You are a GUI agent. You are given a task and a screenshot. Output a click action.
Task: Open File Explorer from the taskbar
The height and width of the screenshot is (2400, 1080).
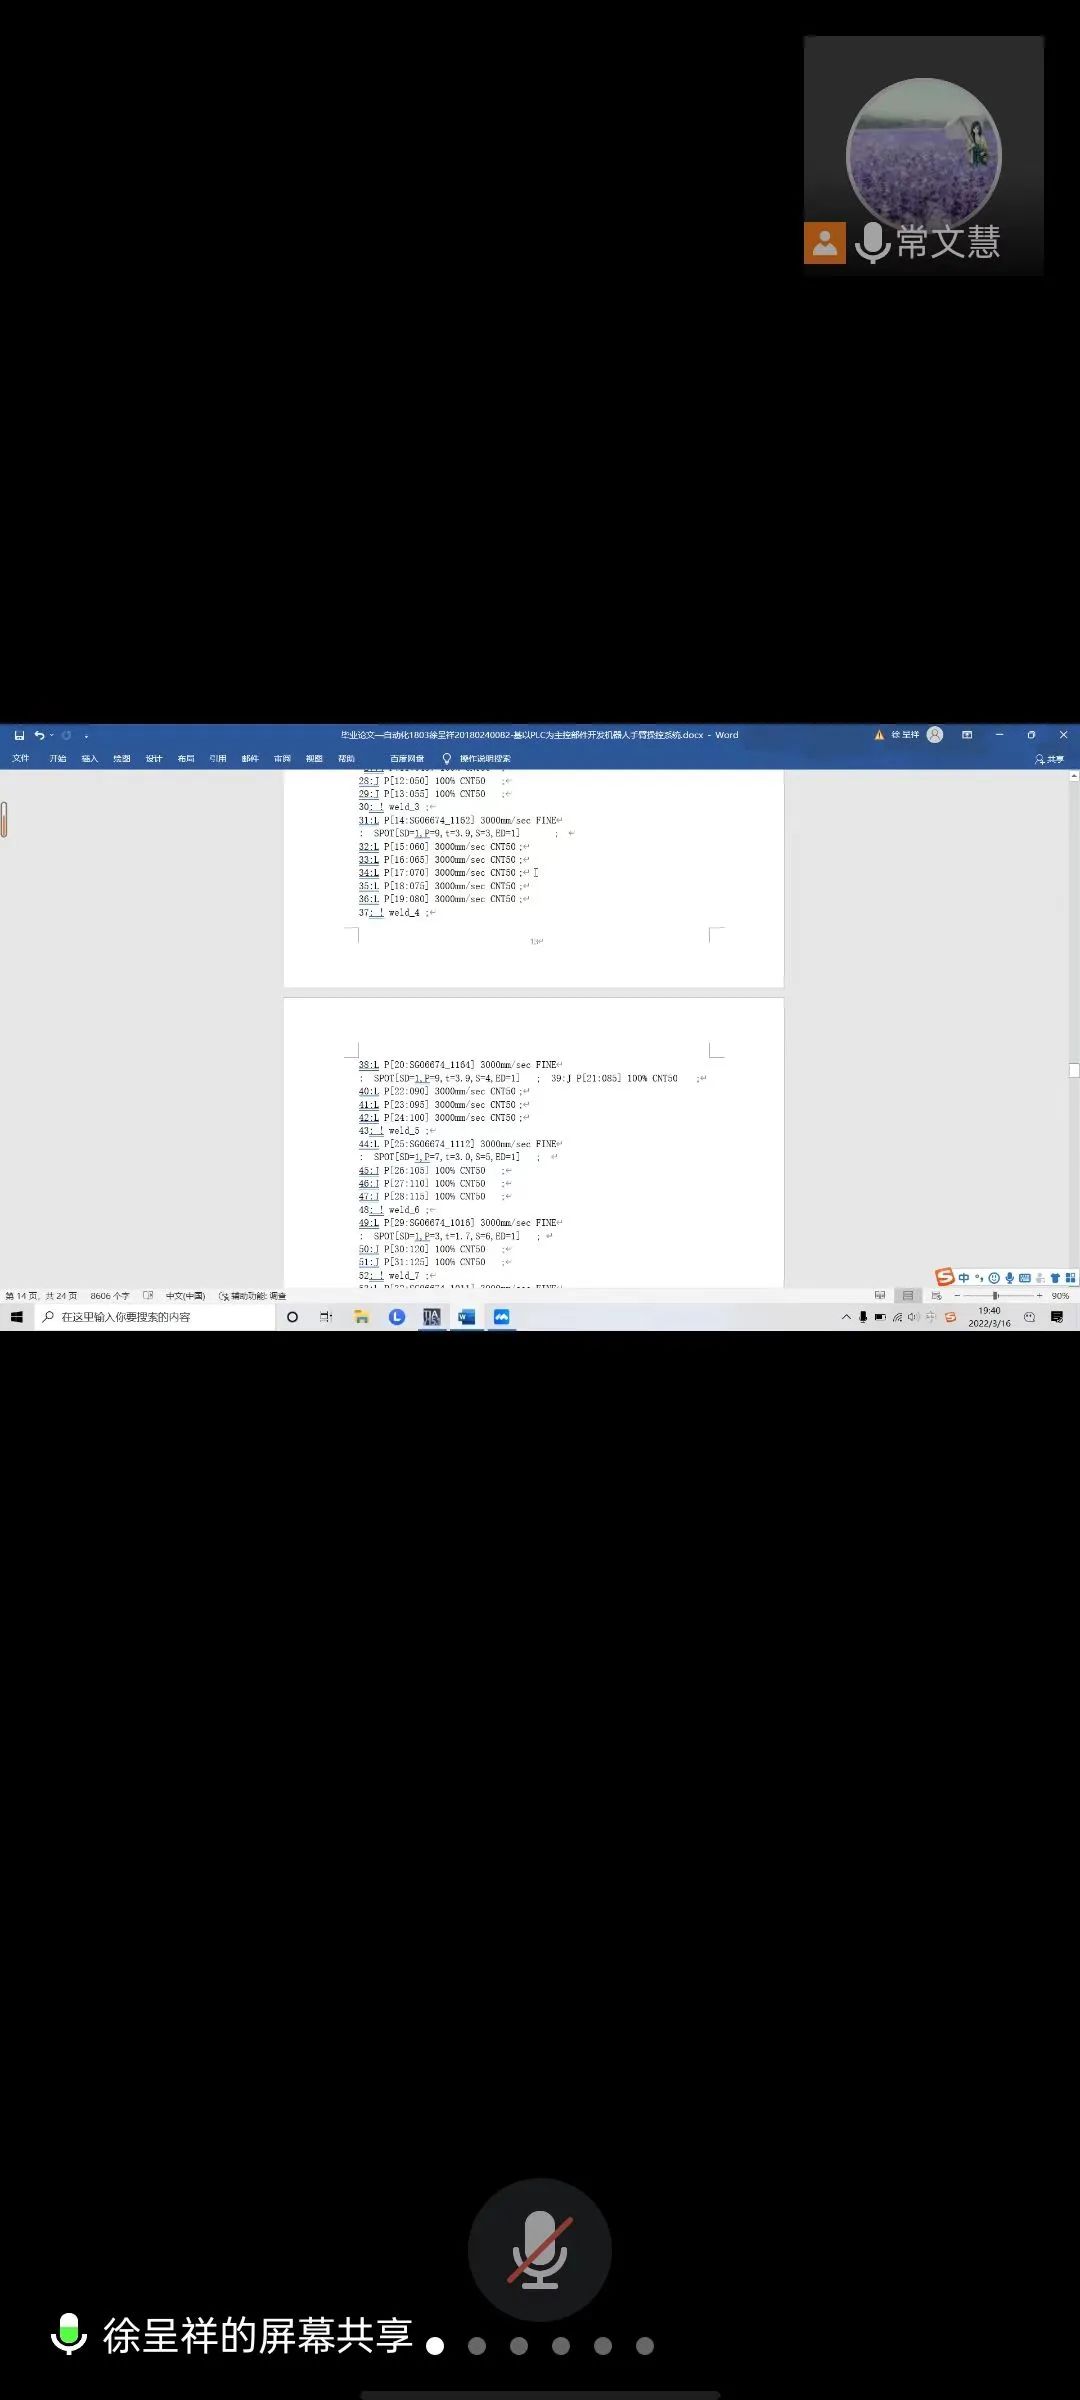[361, 1317]
